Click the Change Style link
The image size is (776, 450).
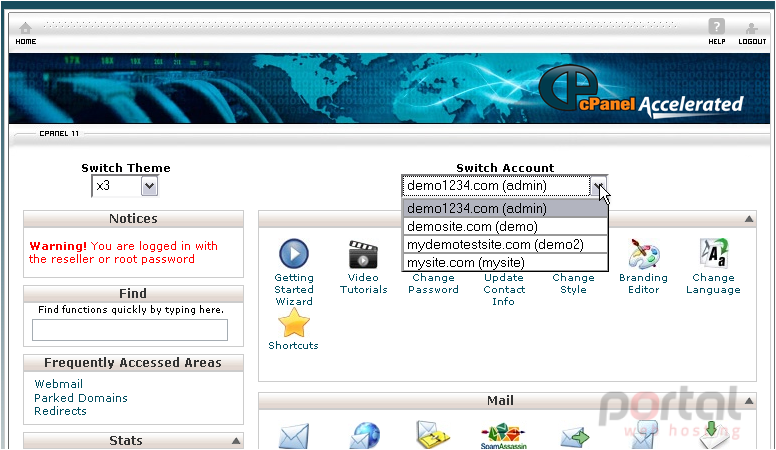point(573,284)
